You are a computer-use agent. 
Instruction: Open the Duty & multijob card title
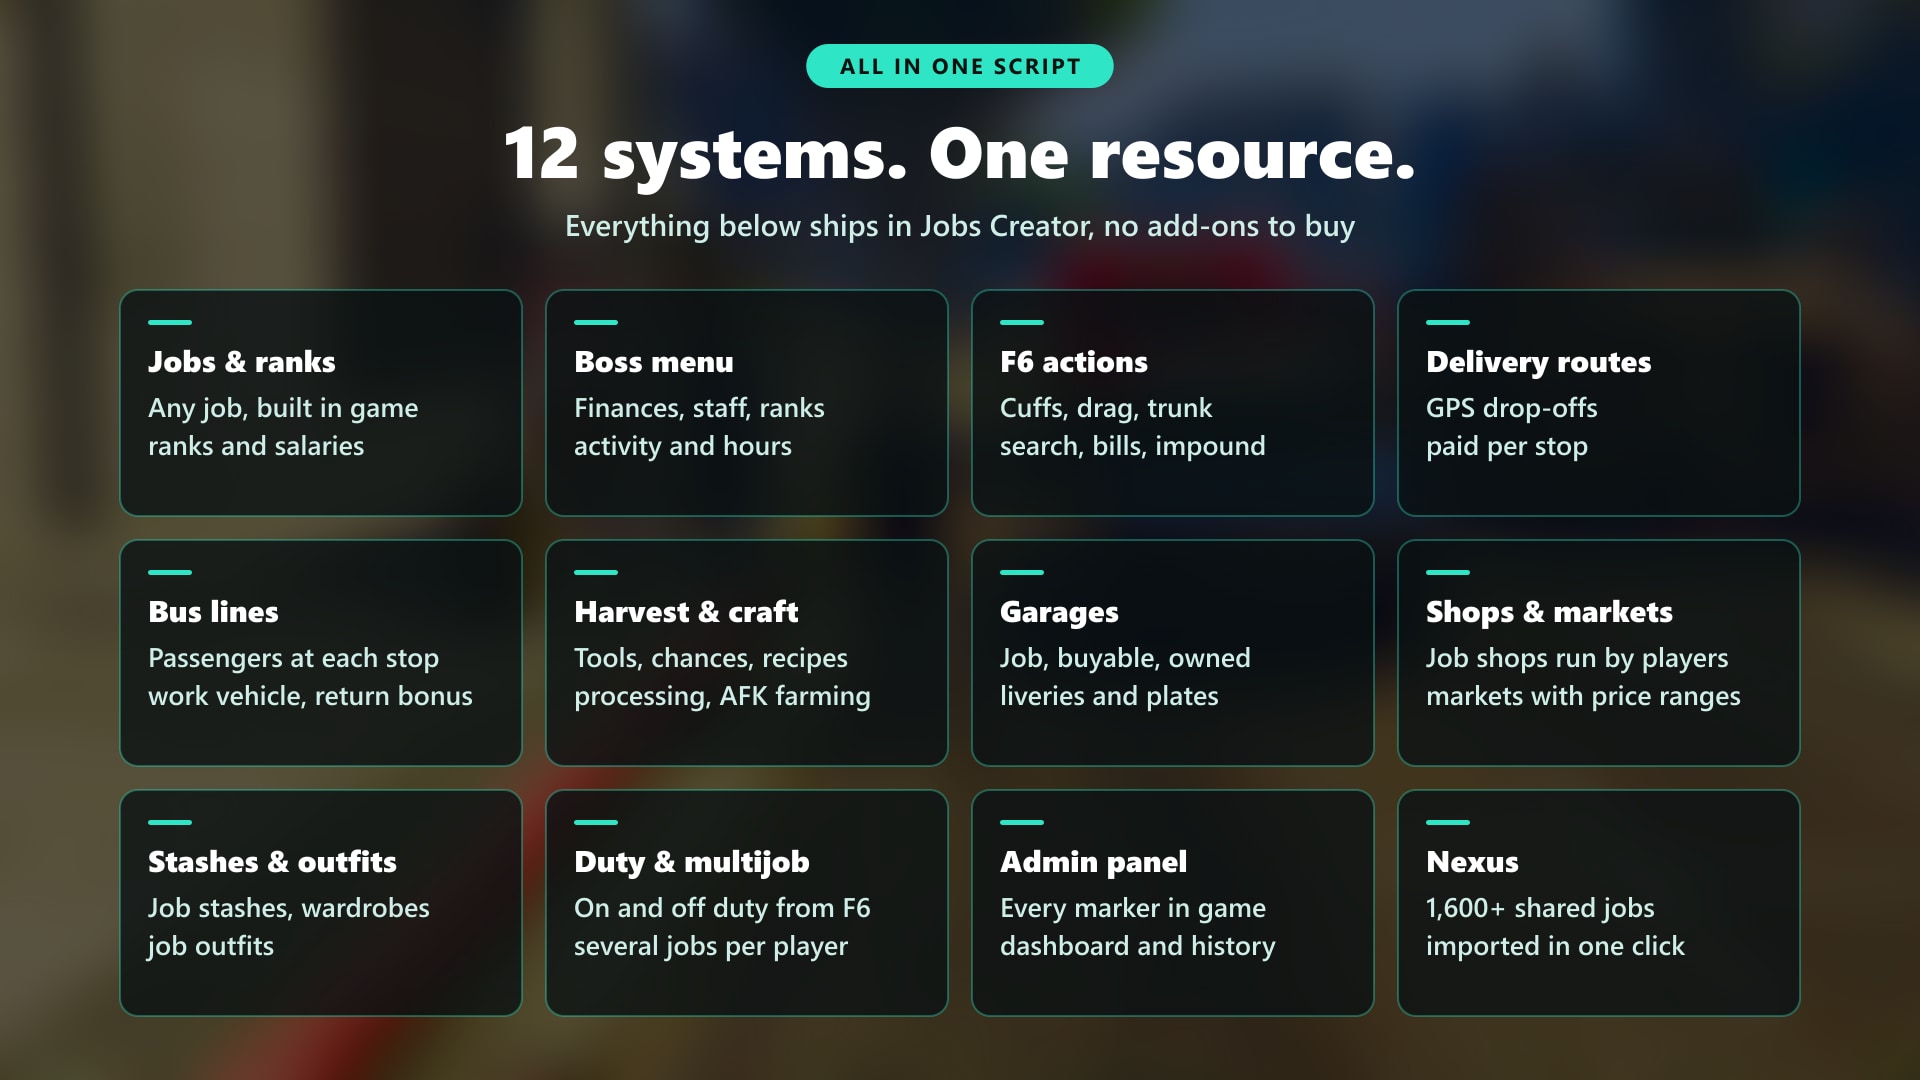(692, 862)
